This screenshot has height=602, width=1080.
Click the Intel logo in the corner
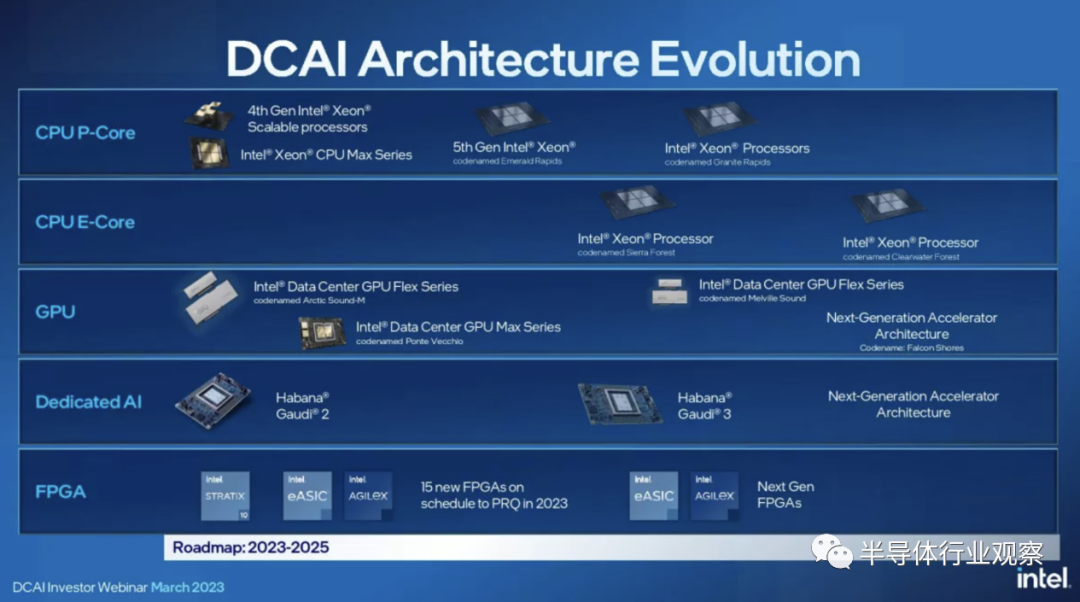[1043, 579]
